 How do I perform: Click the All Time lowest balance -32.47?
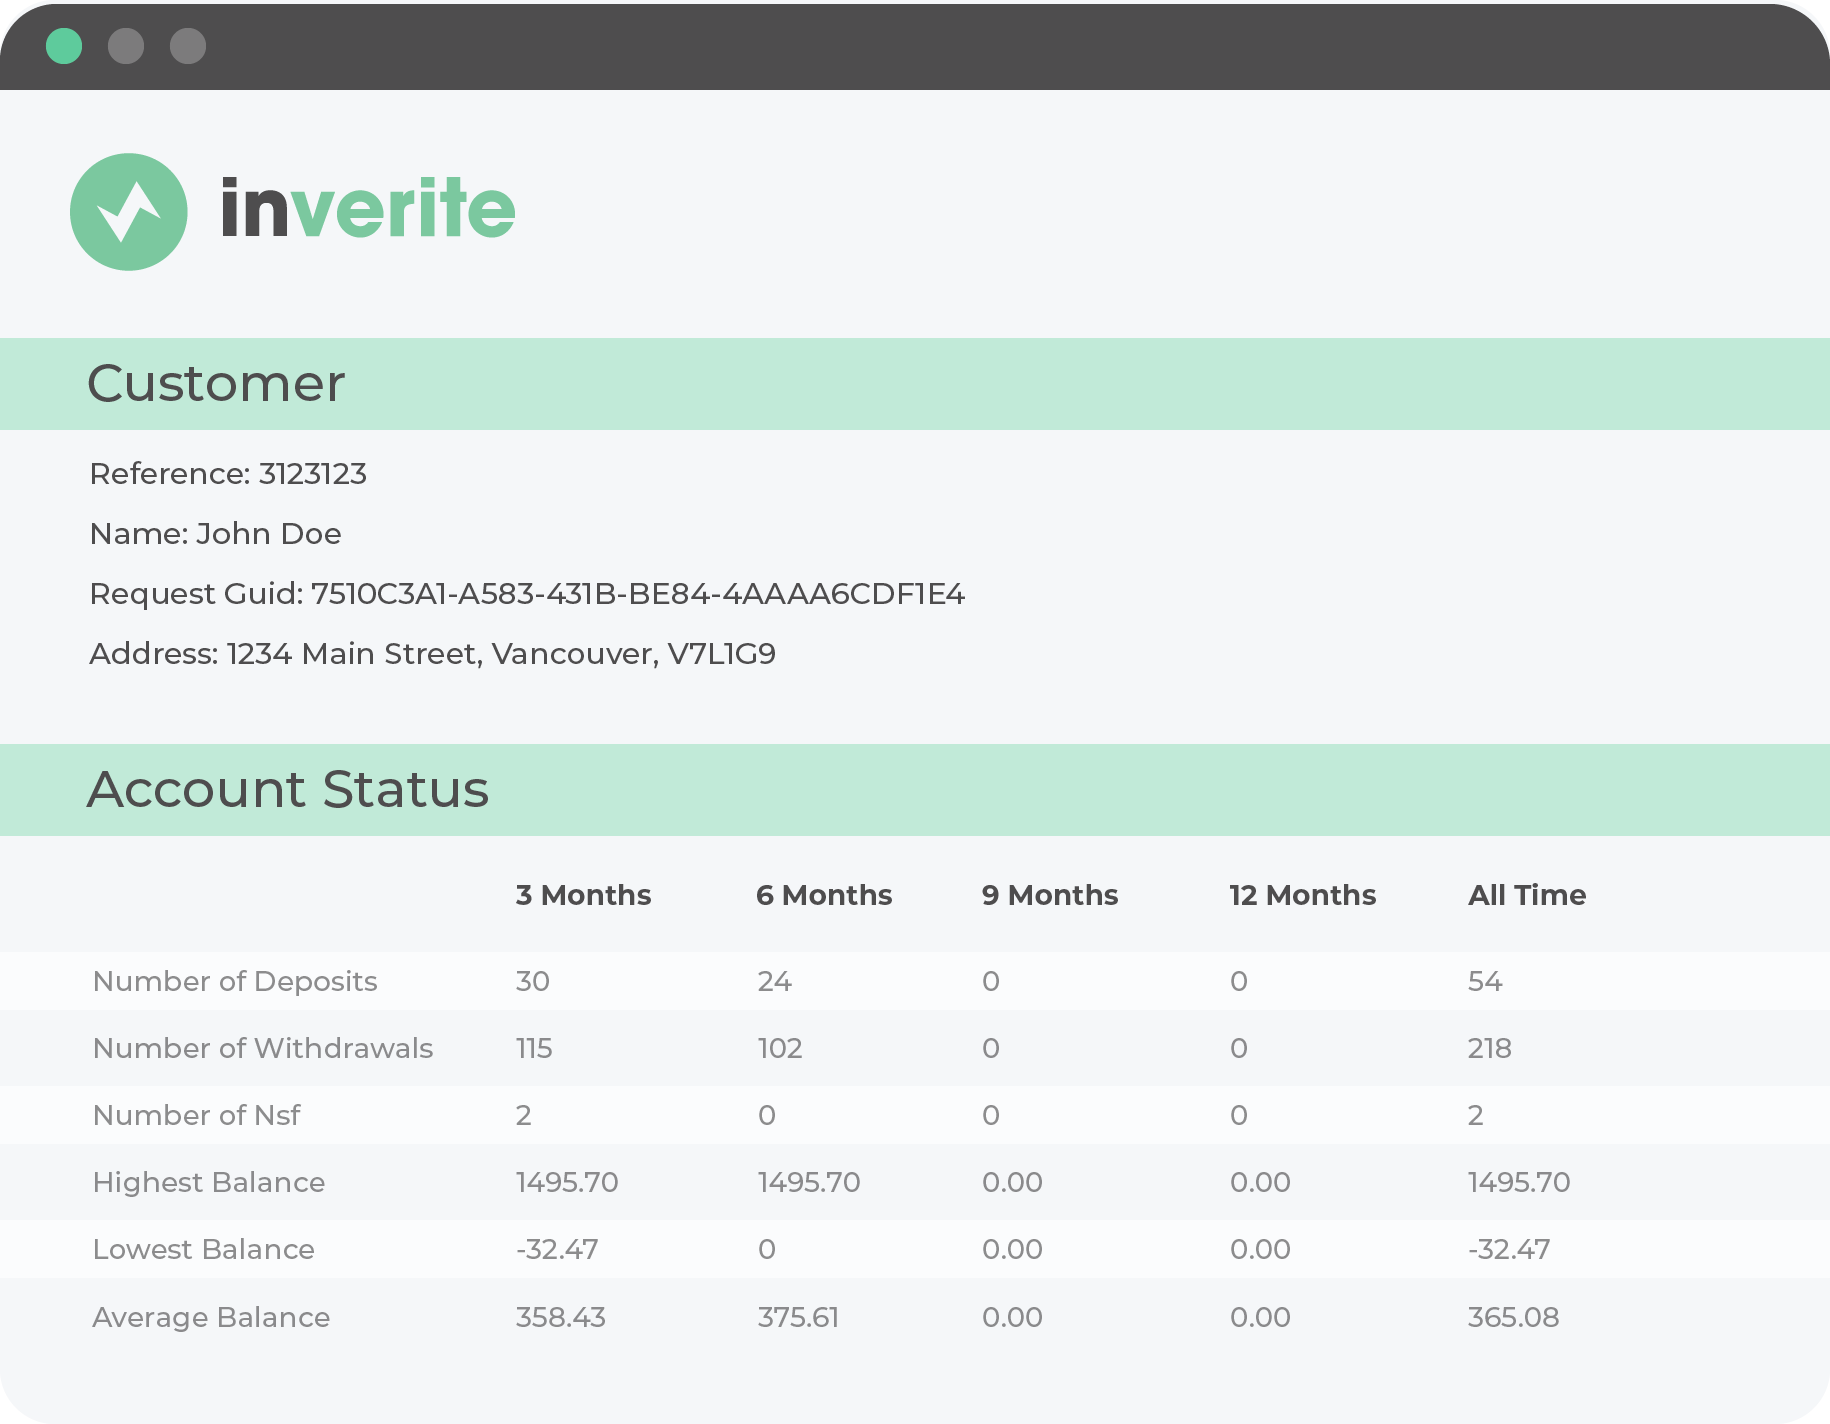(x=1509, y=1249)
